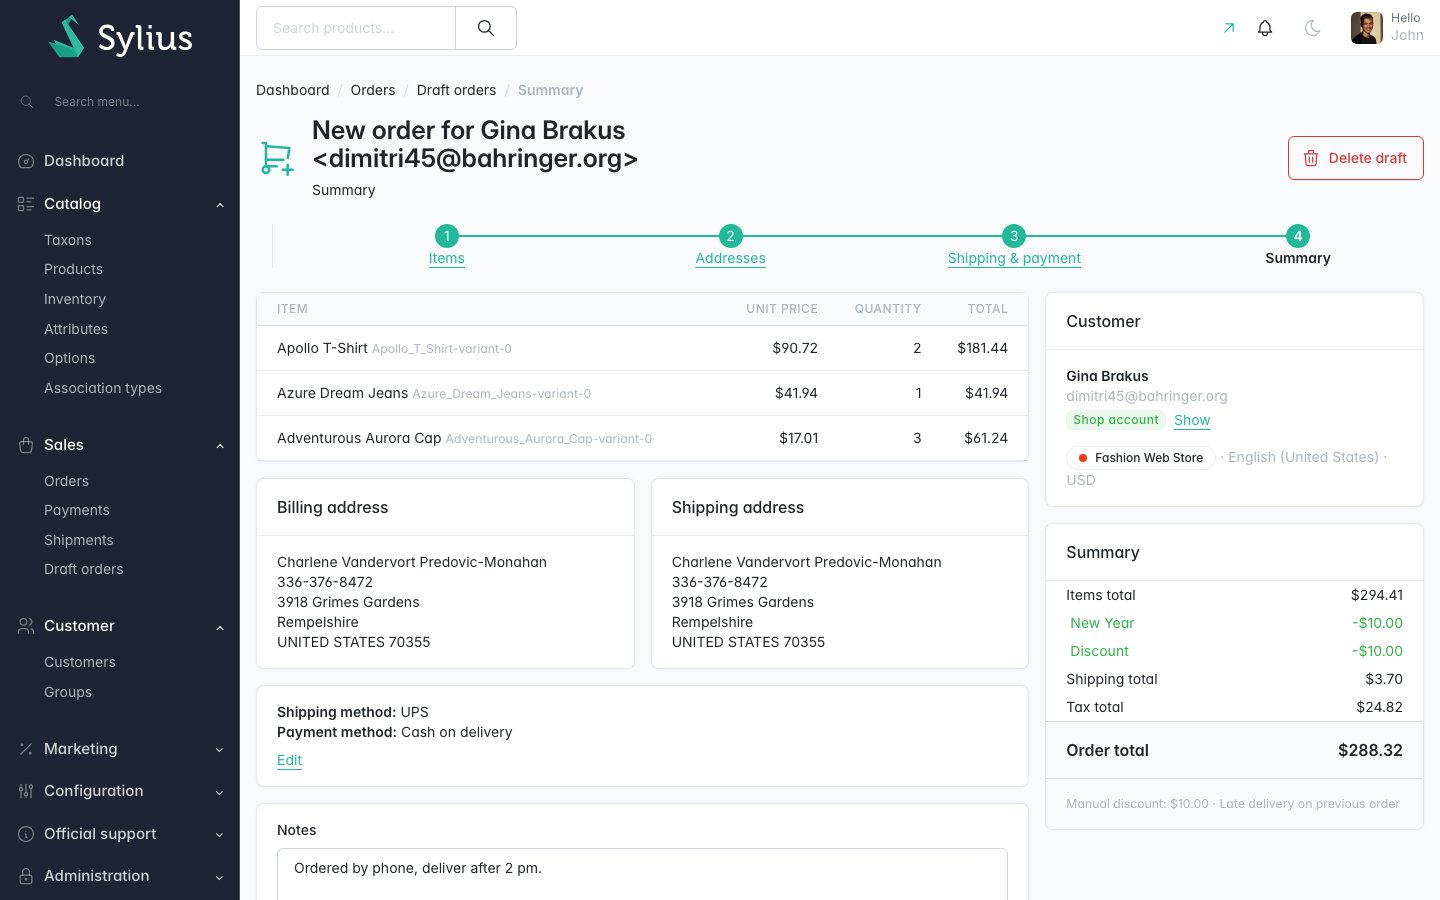Show the customer's shop account
The height and width of the screenshot is (900, 1440).
tap(1192, 420)
